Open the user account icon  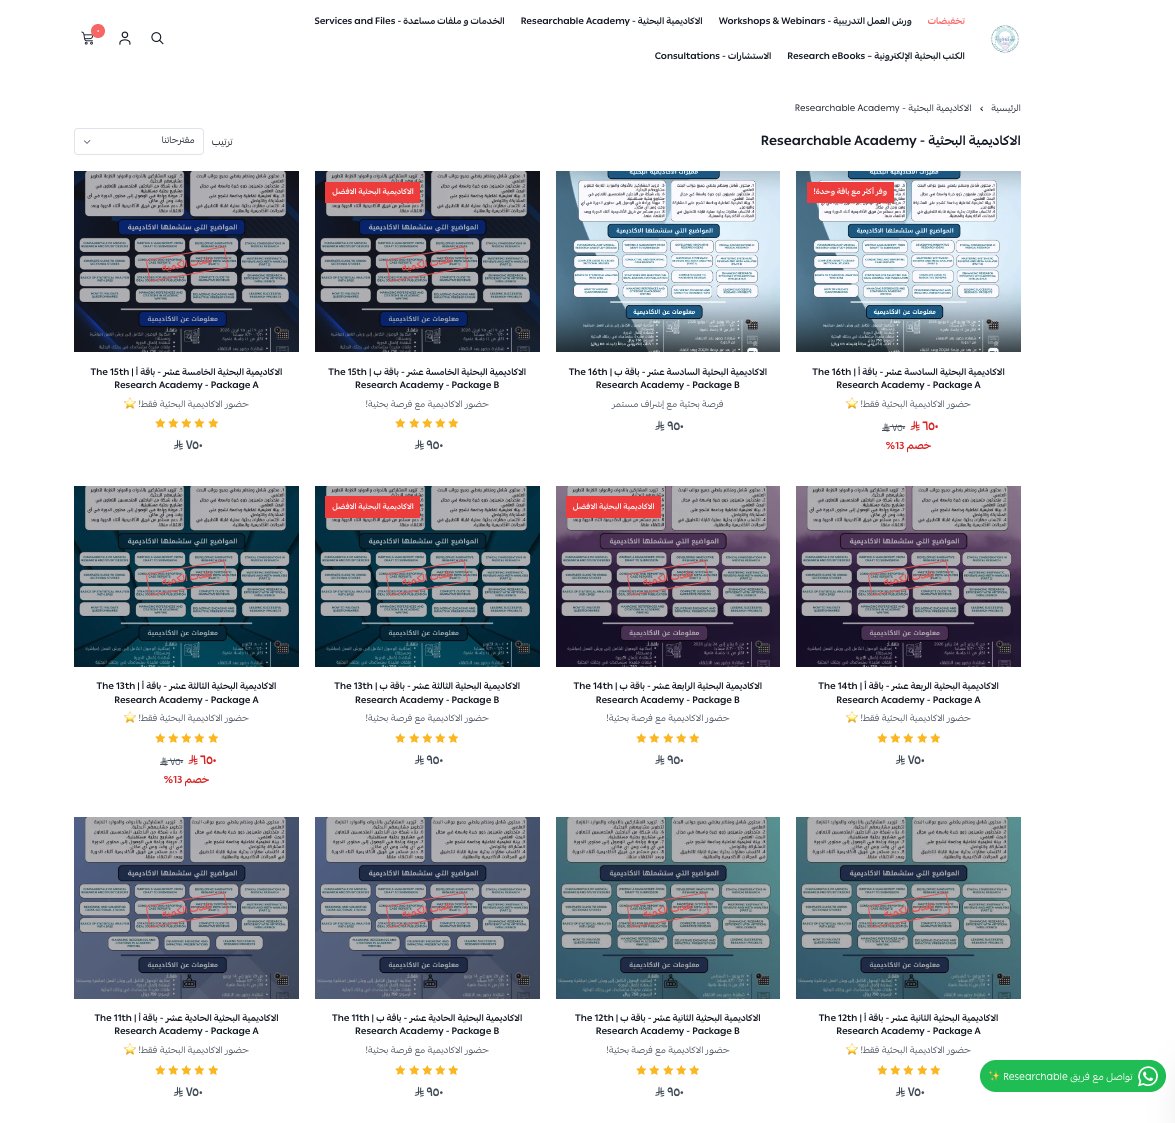click(125, 38)
